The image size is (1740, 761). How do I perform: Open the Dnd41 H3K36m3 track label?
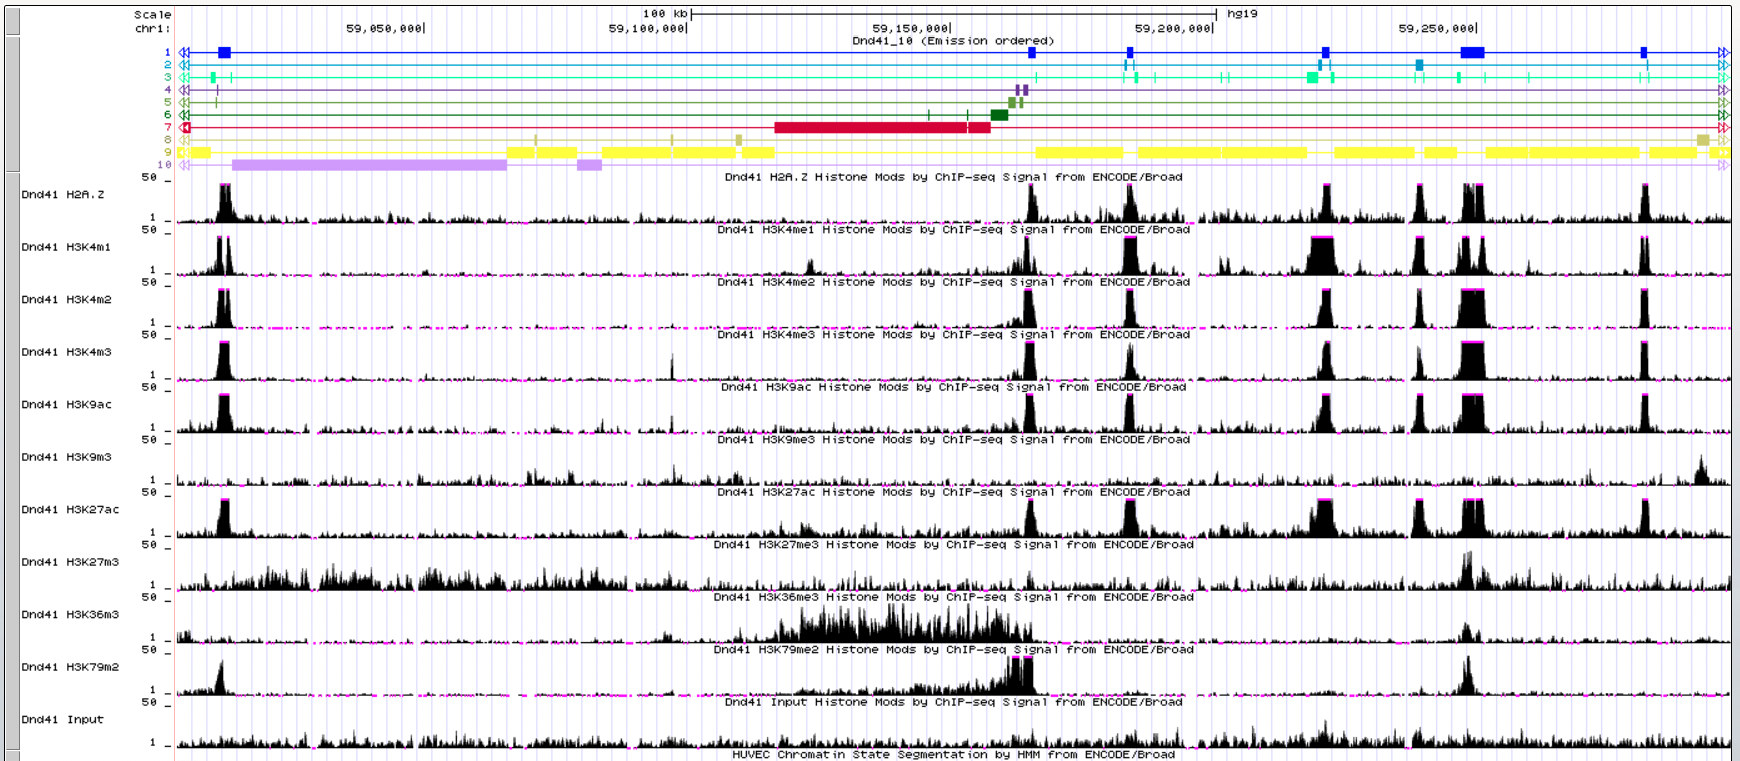pos(70,614)
